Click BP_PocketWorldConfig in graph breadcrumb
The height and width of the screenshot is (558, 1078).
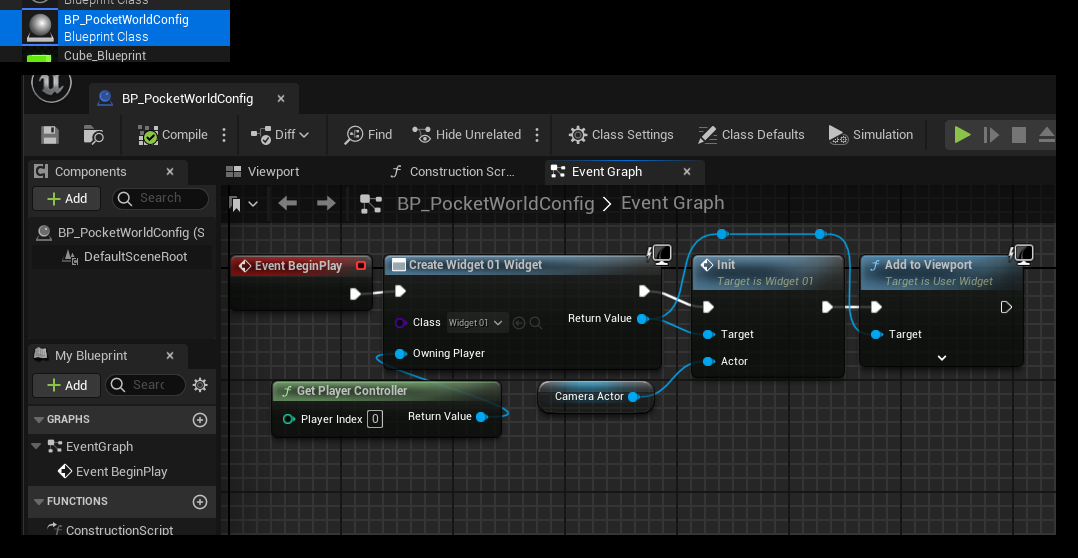(495, 203)
